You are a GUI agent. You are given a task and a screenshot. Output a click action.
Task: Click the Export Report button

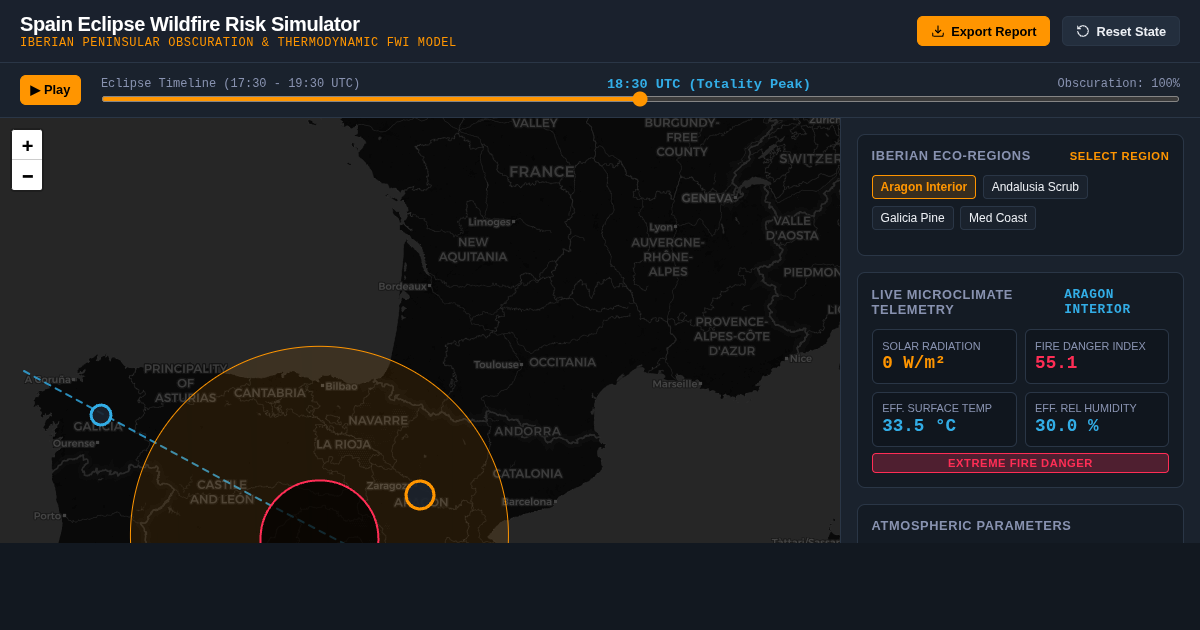point(983,31)
